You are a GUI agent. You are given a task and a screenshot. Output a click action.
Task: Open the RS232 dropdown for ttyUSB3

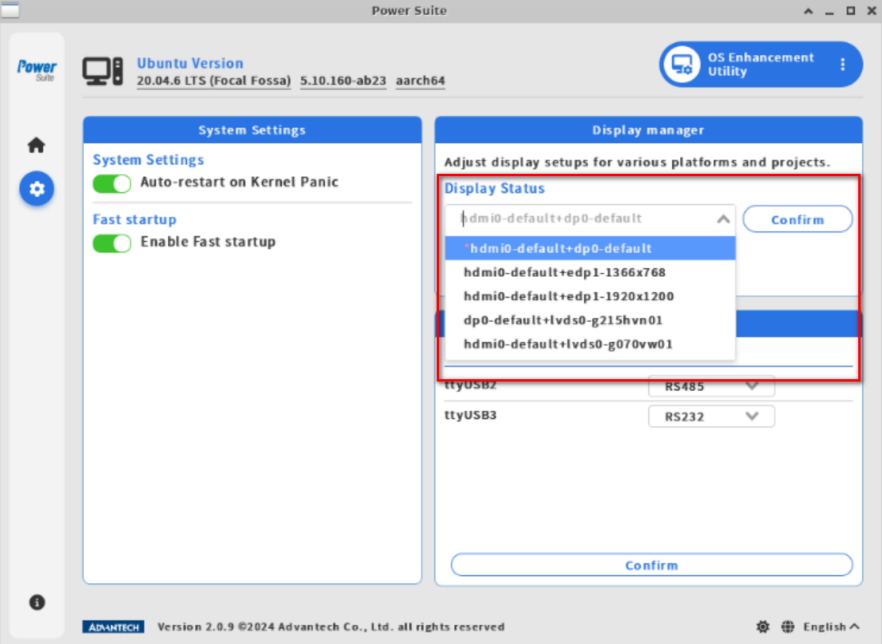(x=711, y=416)
